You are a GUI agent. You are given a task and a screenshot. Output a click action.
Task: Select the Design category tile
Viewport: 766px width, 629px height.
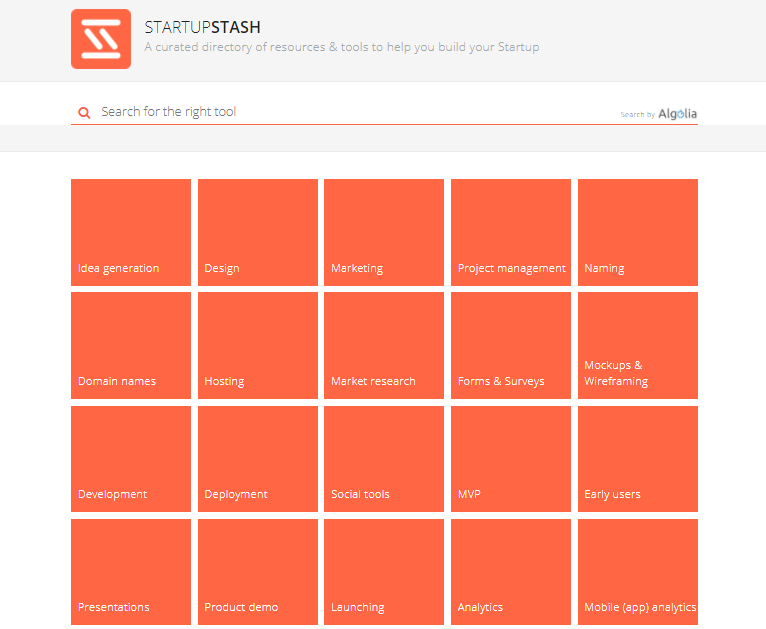(x=258, y=232)
